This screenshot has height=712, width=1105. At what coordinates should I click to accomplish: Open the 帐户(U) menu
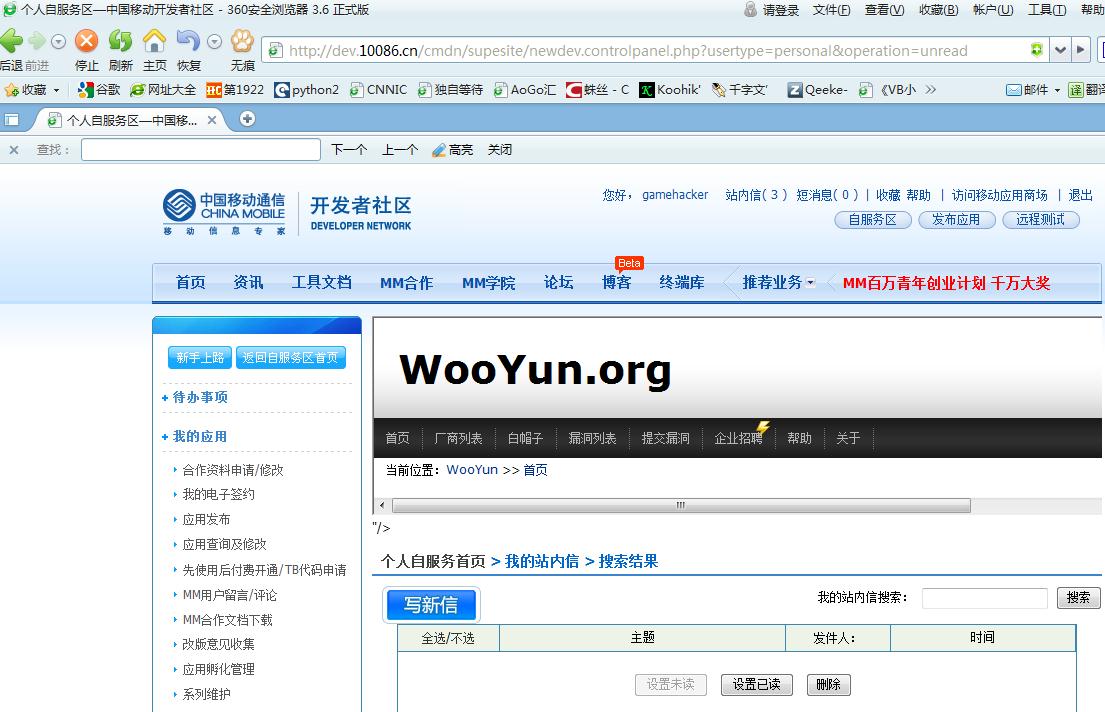point(993,10)
